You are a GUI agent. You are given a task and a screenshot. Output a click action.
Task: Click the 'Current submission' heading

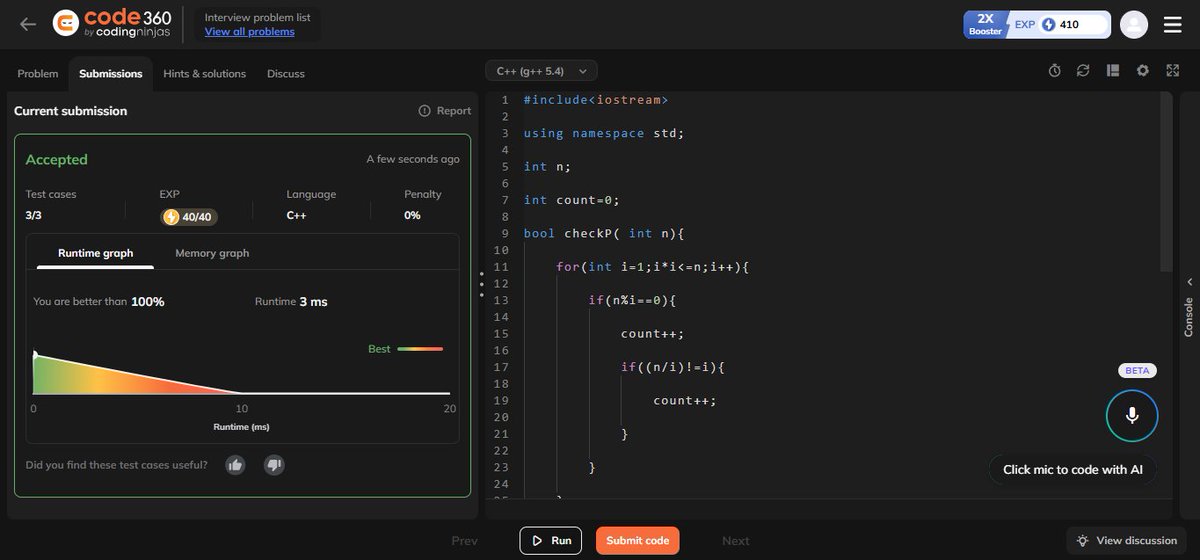click(70, 111)
